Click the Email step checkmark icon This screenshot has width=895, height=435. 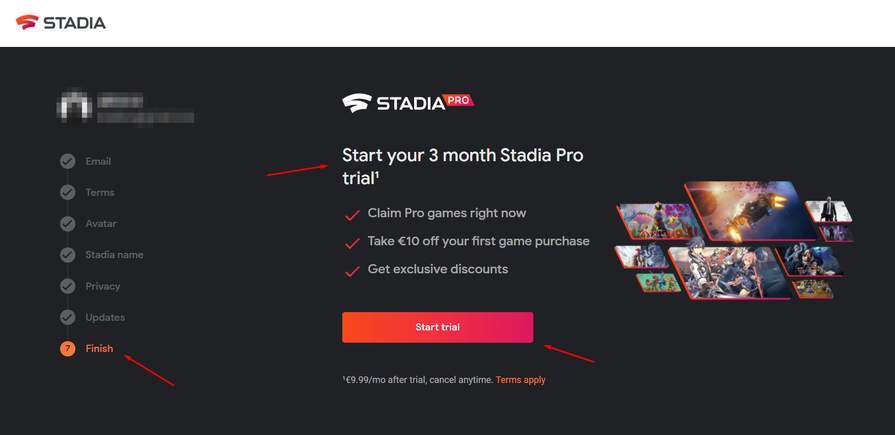(68, 161)
